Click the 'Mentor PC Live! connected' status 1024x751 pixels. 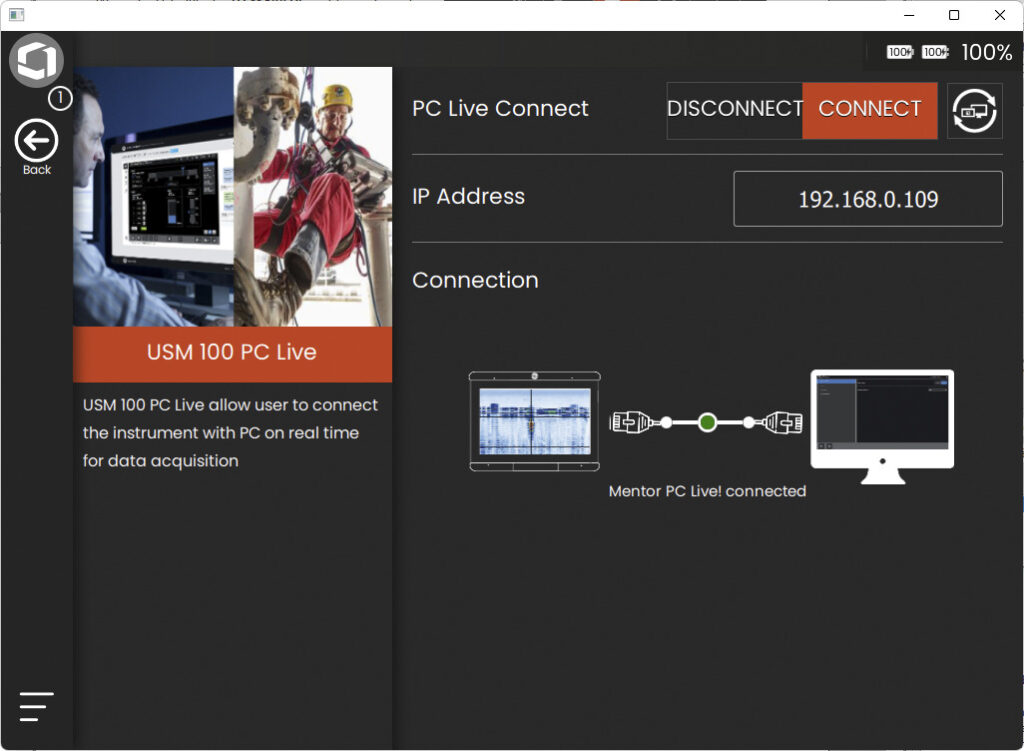707,491
